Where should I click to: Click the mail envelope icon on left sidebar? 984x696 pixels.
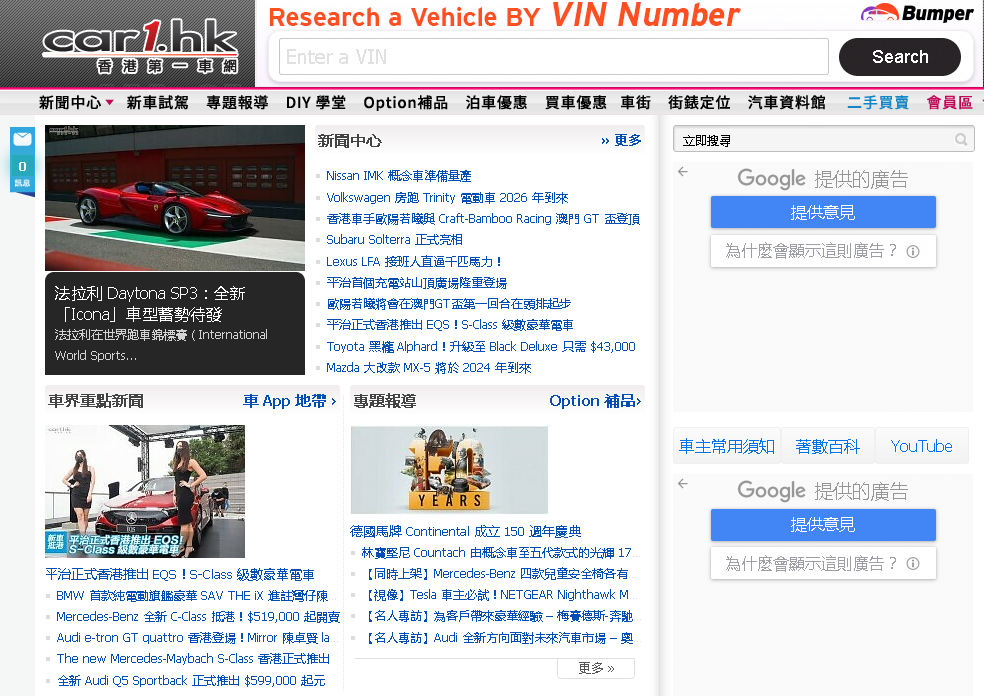pos(22,139)
